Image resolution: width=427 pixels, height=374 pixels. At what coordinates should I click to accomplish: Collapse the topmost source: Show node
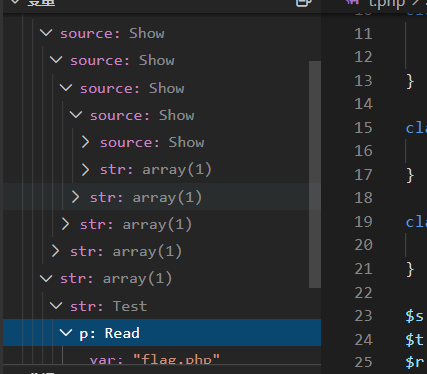tap(46, 33)
